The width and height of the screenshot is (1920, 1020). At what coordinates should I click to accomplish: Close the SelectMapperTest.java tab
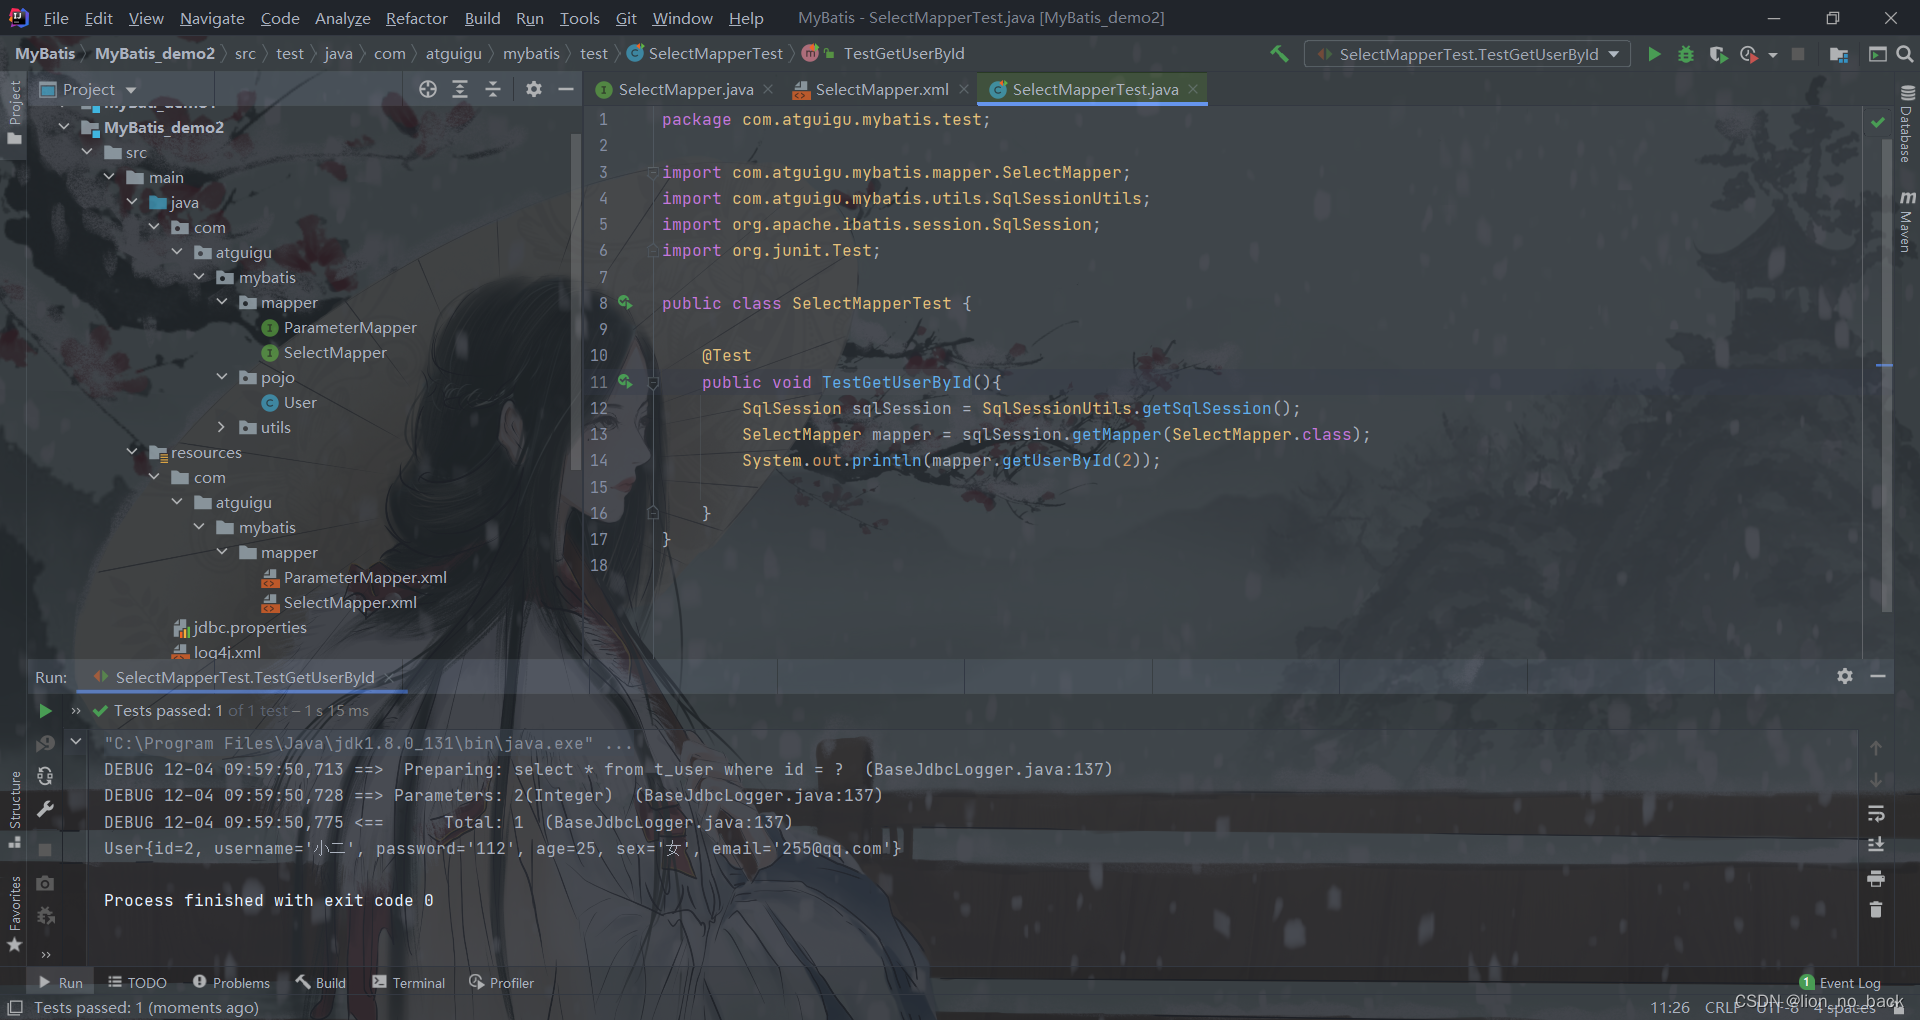[1193, 89]
